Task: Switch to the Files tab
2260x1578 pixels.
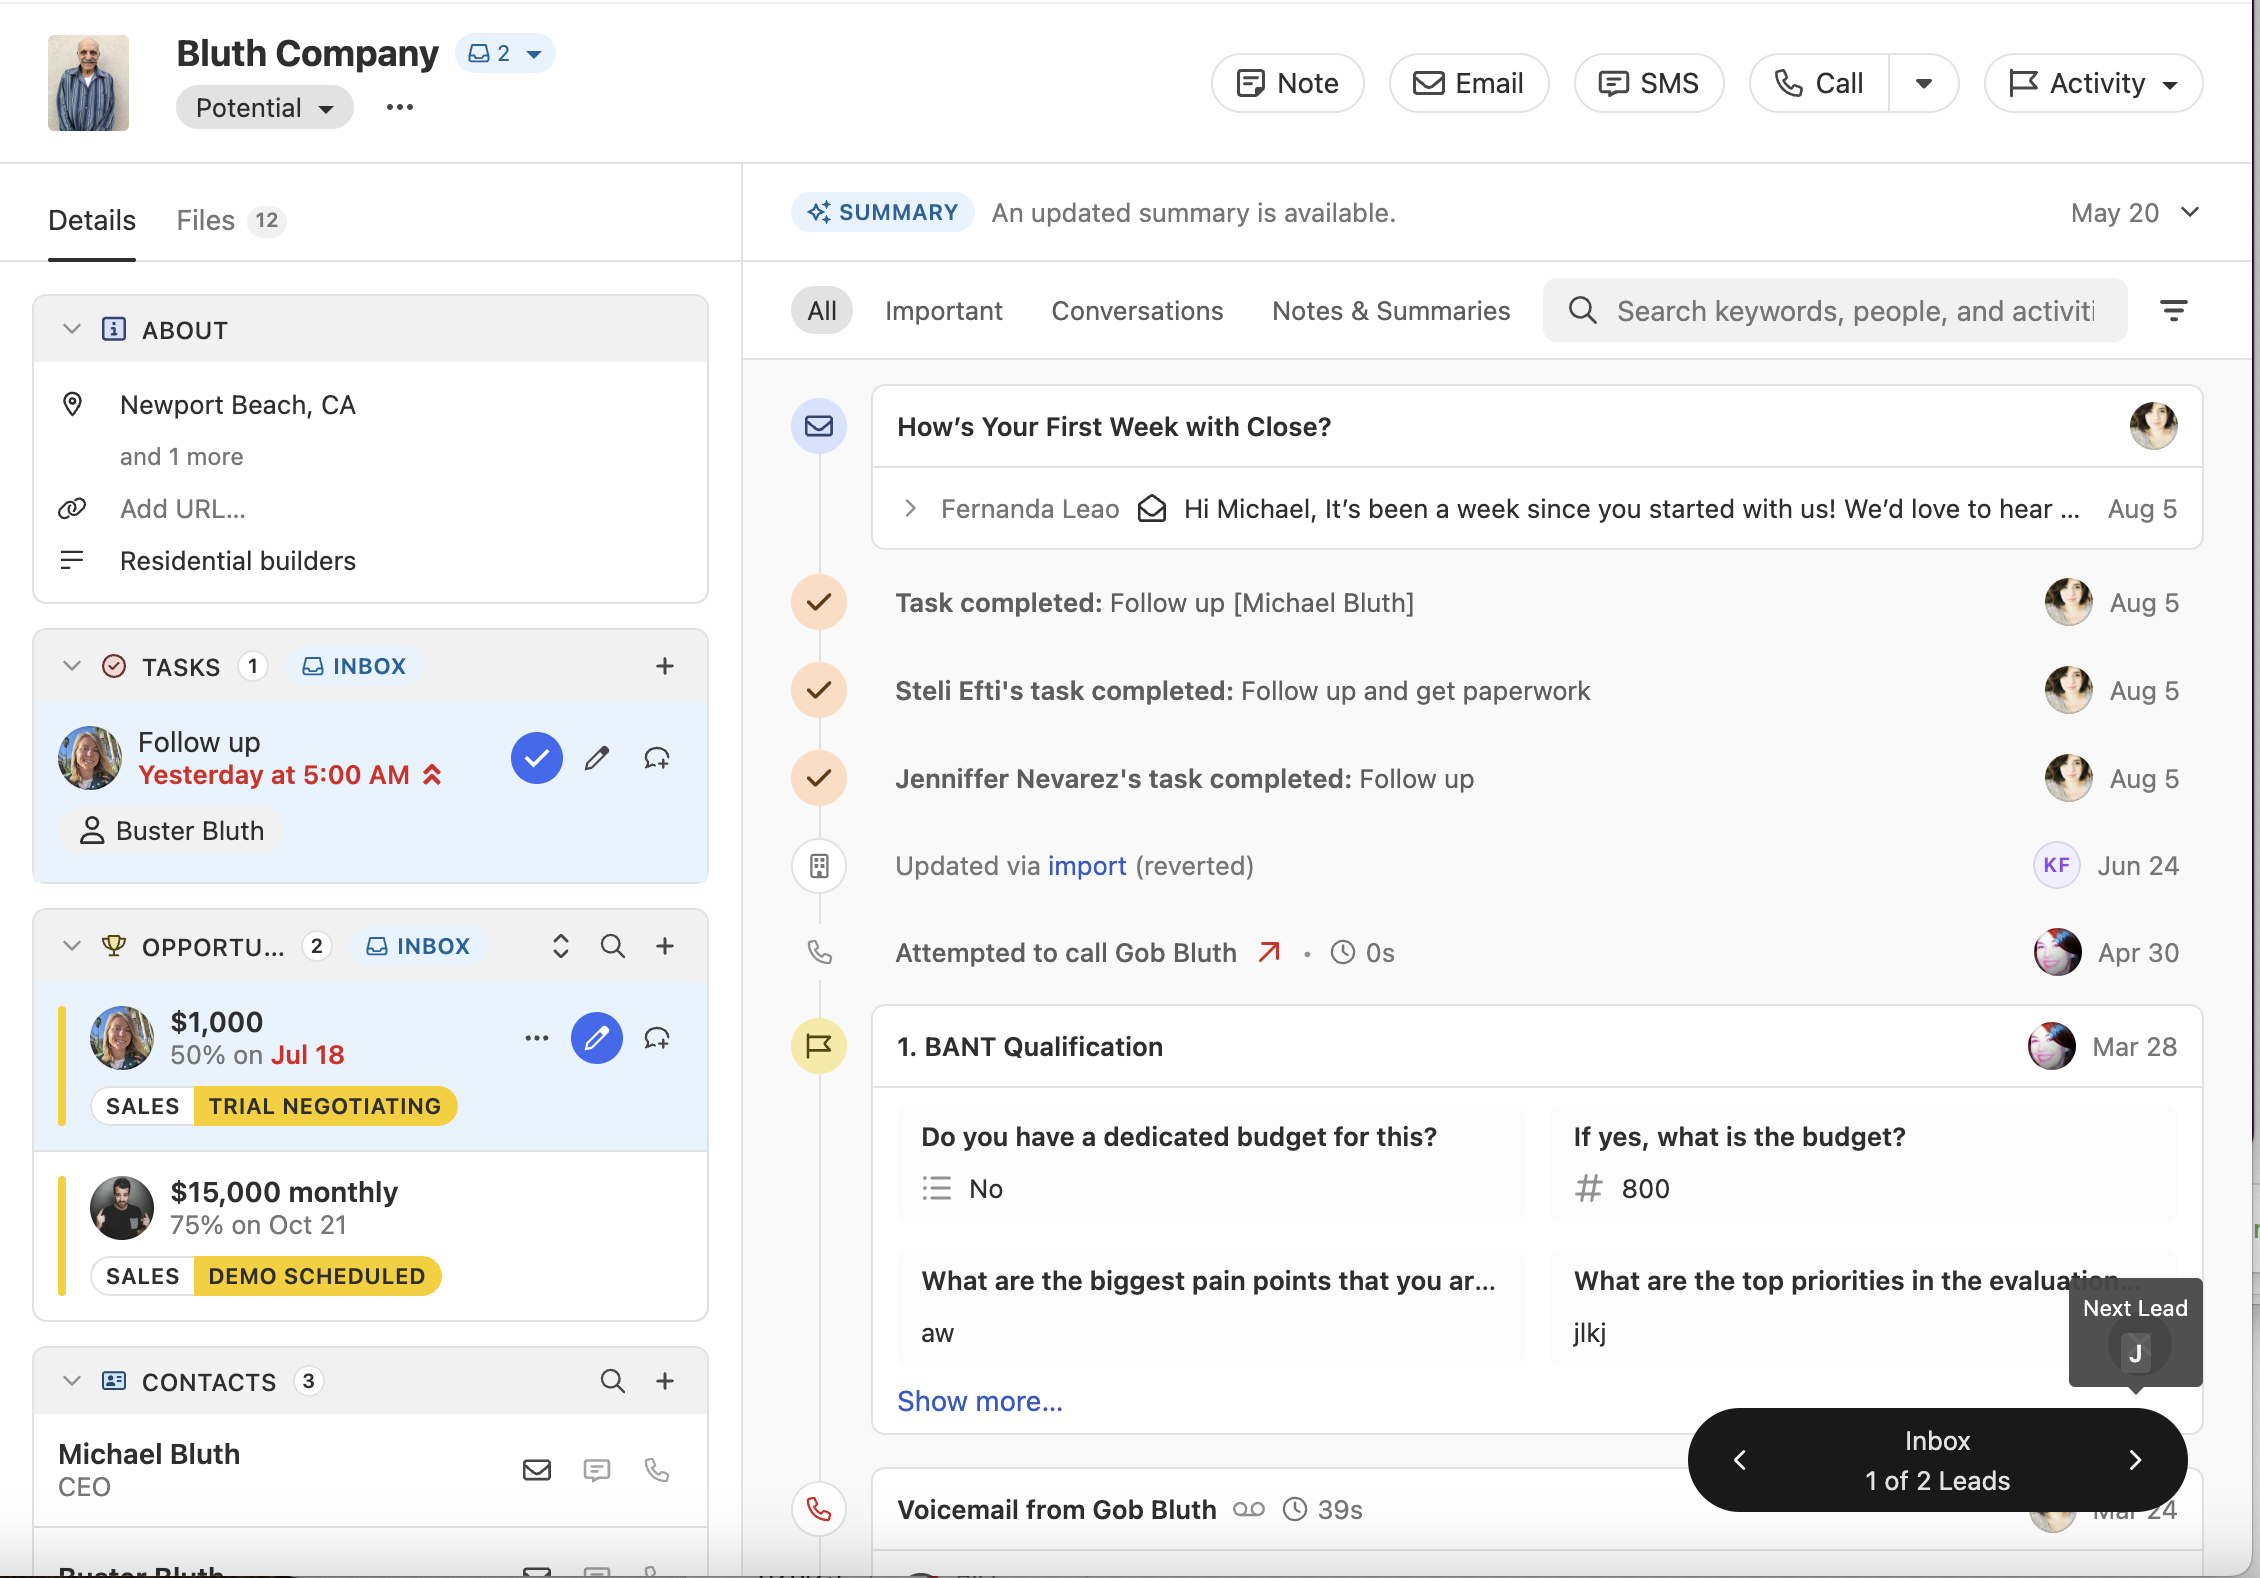Action: [231, 220]
